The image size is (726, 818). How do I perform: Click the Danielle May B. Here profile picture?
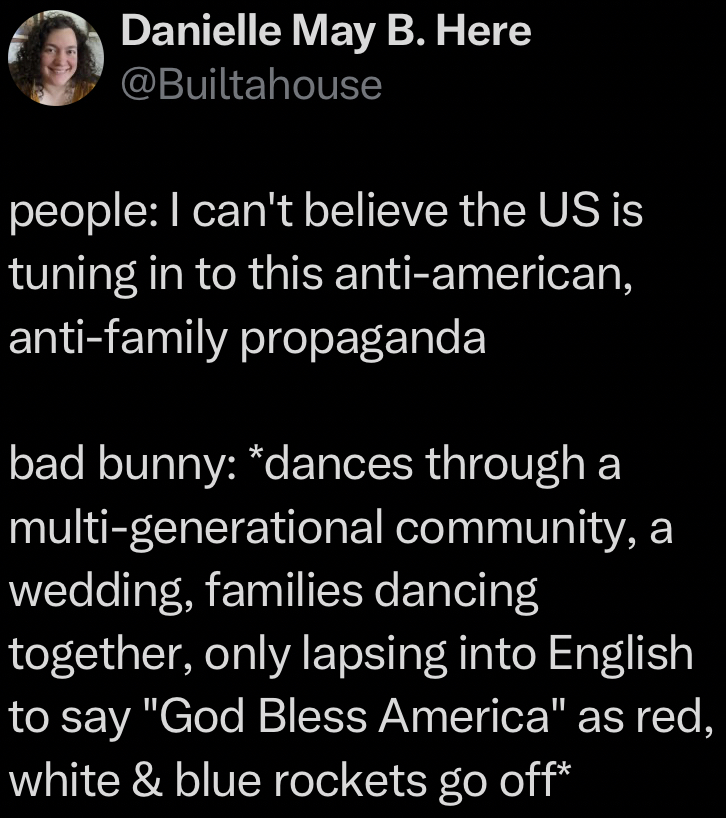coord(57,59)
